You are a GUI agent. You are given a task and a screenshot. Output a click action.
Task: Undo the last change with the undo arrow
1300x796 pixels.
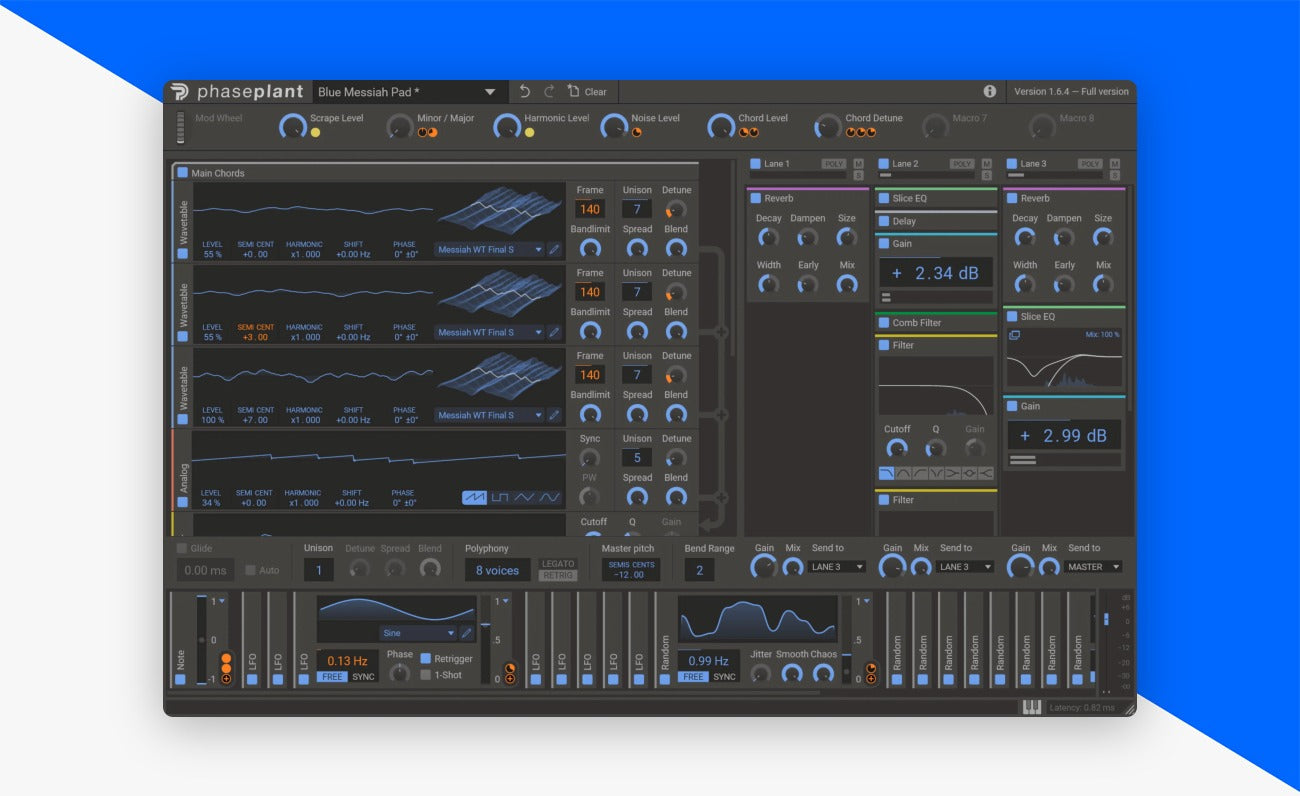(x=525, y=91)
